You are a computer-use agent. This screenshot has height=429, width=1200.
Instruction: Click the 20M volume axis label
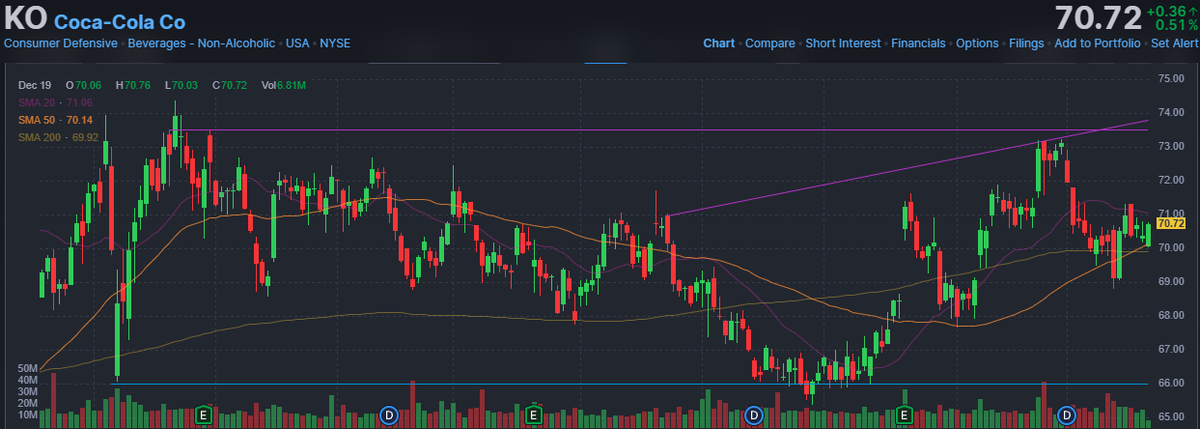point(28,403)
